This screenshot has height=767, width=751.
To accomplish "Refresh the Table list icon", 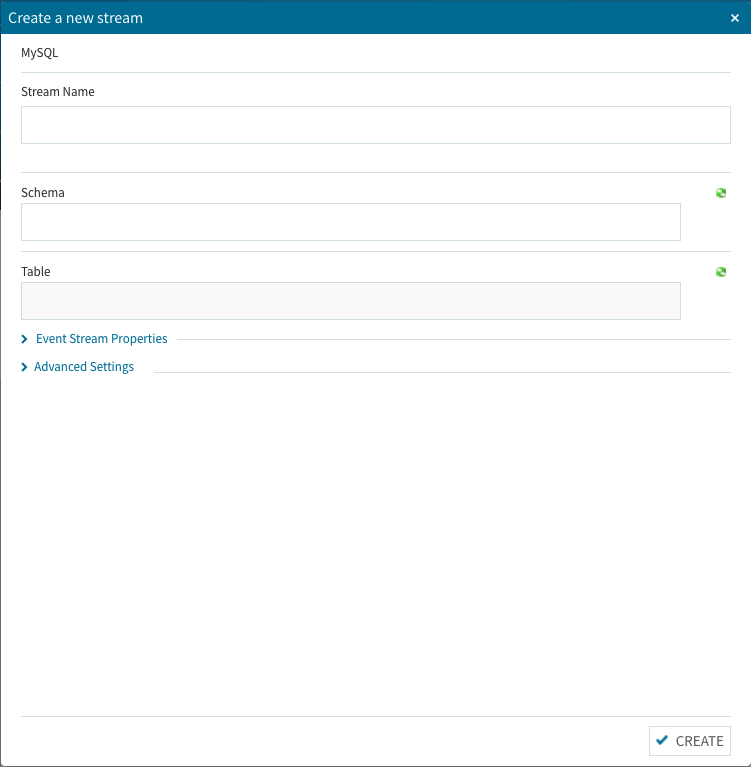I will tap(721, 272).
